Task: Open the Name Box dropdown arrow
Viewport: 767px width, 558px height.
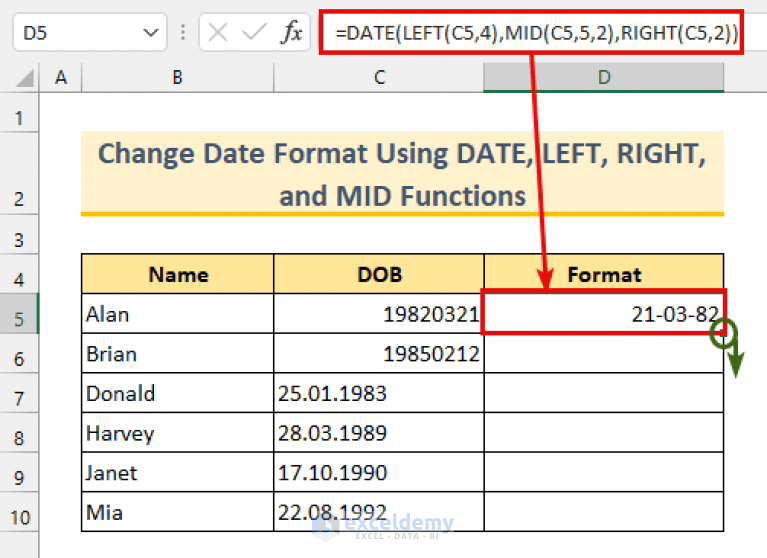Action: click(151, 33)
